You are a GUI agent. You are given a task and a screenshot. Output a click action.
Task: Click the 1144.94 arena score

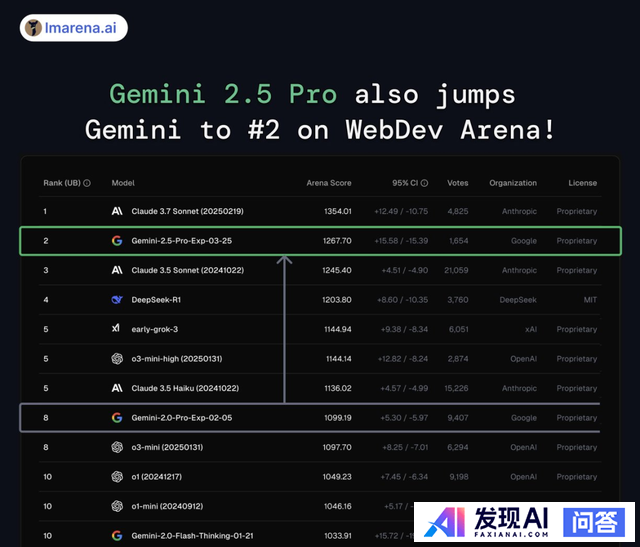click(338, 329)
